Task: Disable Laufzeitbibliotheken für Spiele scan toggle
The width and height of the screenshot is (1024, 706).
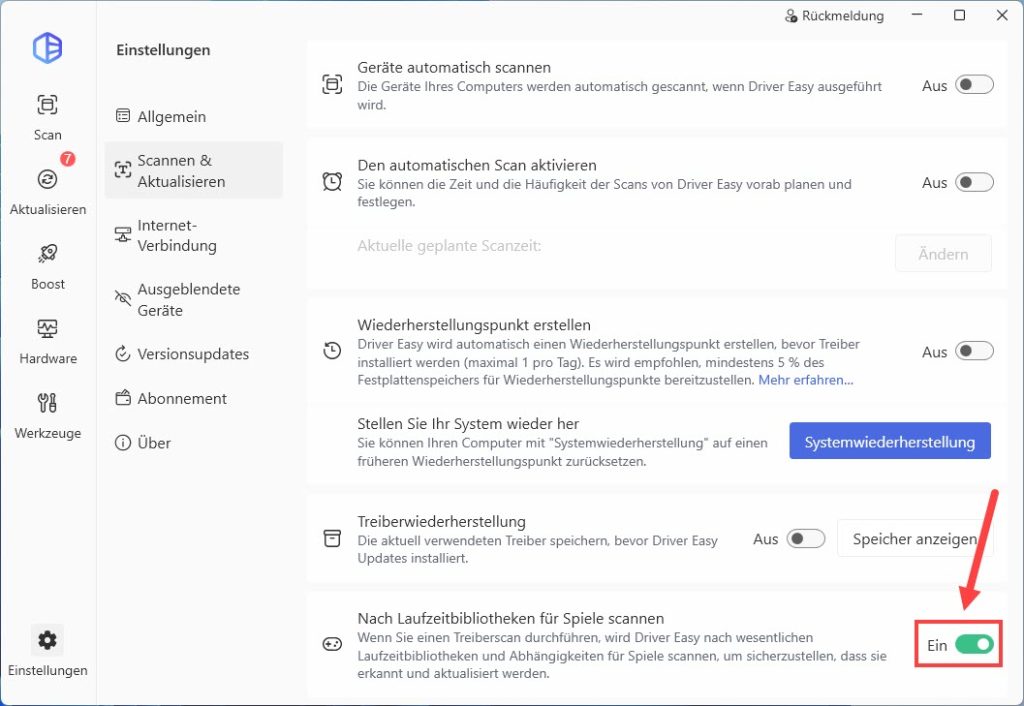Action: pos(974,645)
